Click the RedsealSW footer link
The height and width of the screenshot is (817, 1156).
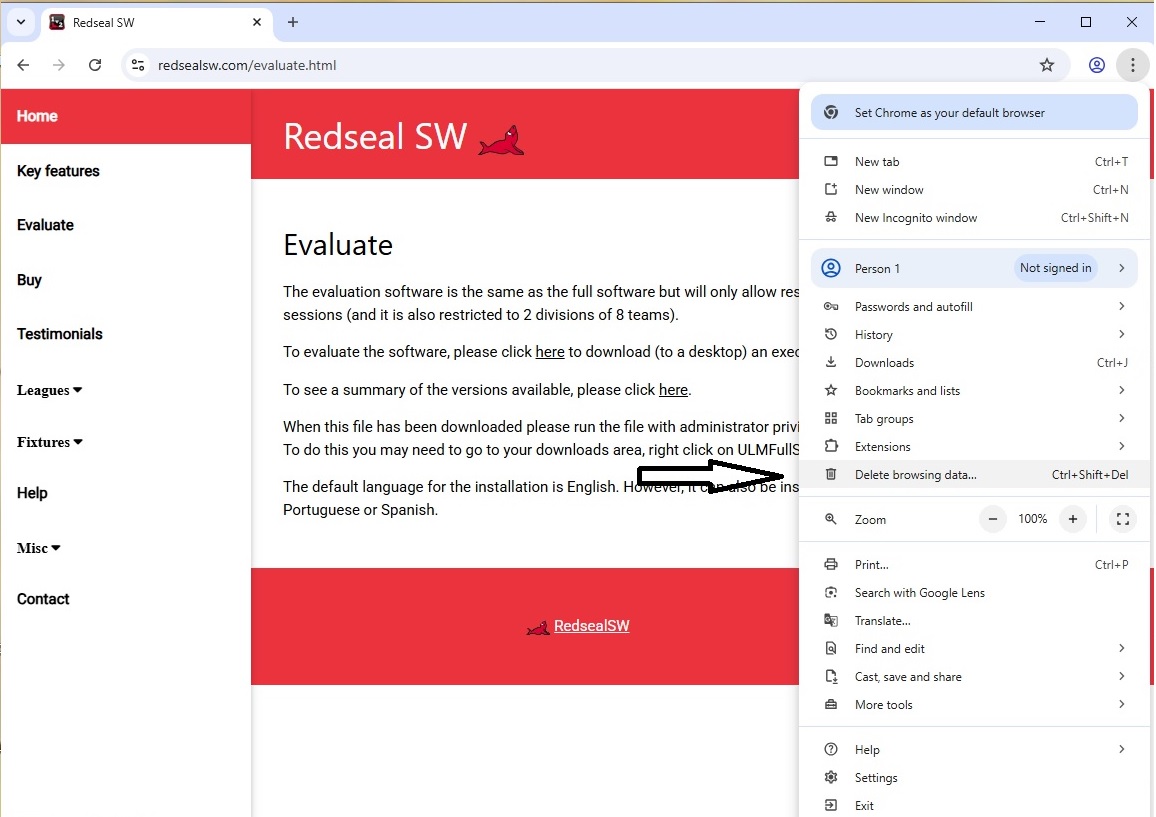click(x=591, y=626)
